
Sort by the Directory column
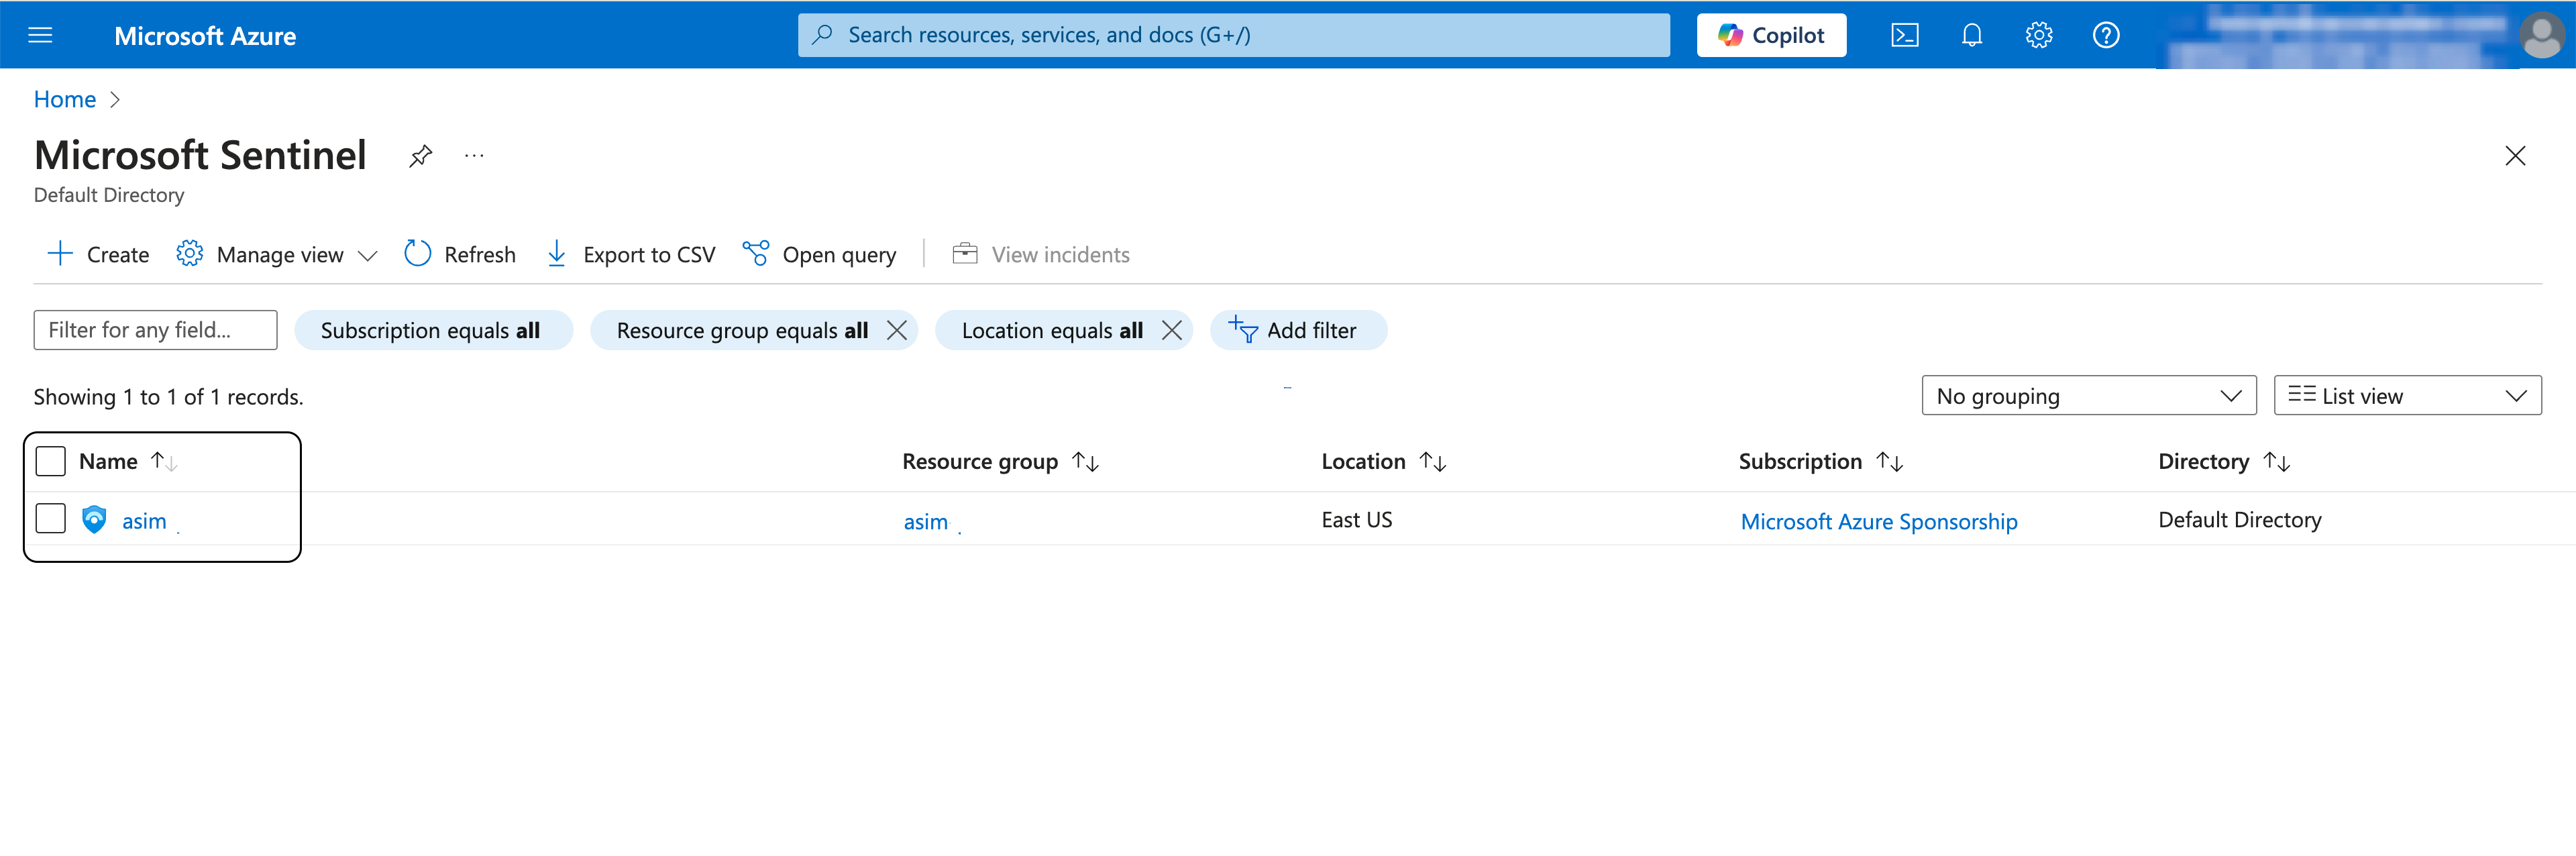pyautogui.click(x=2224, y=461)
